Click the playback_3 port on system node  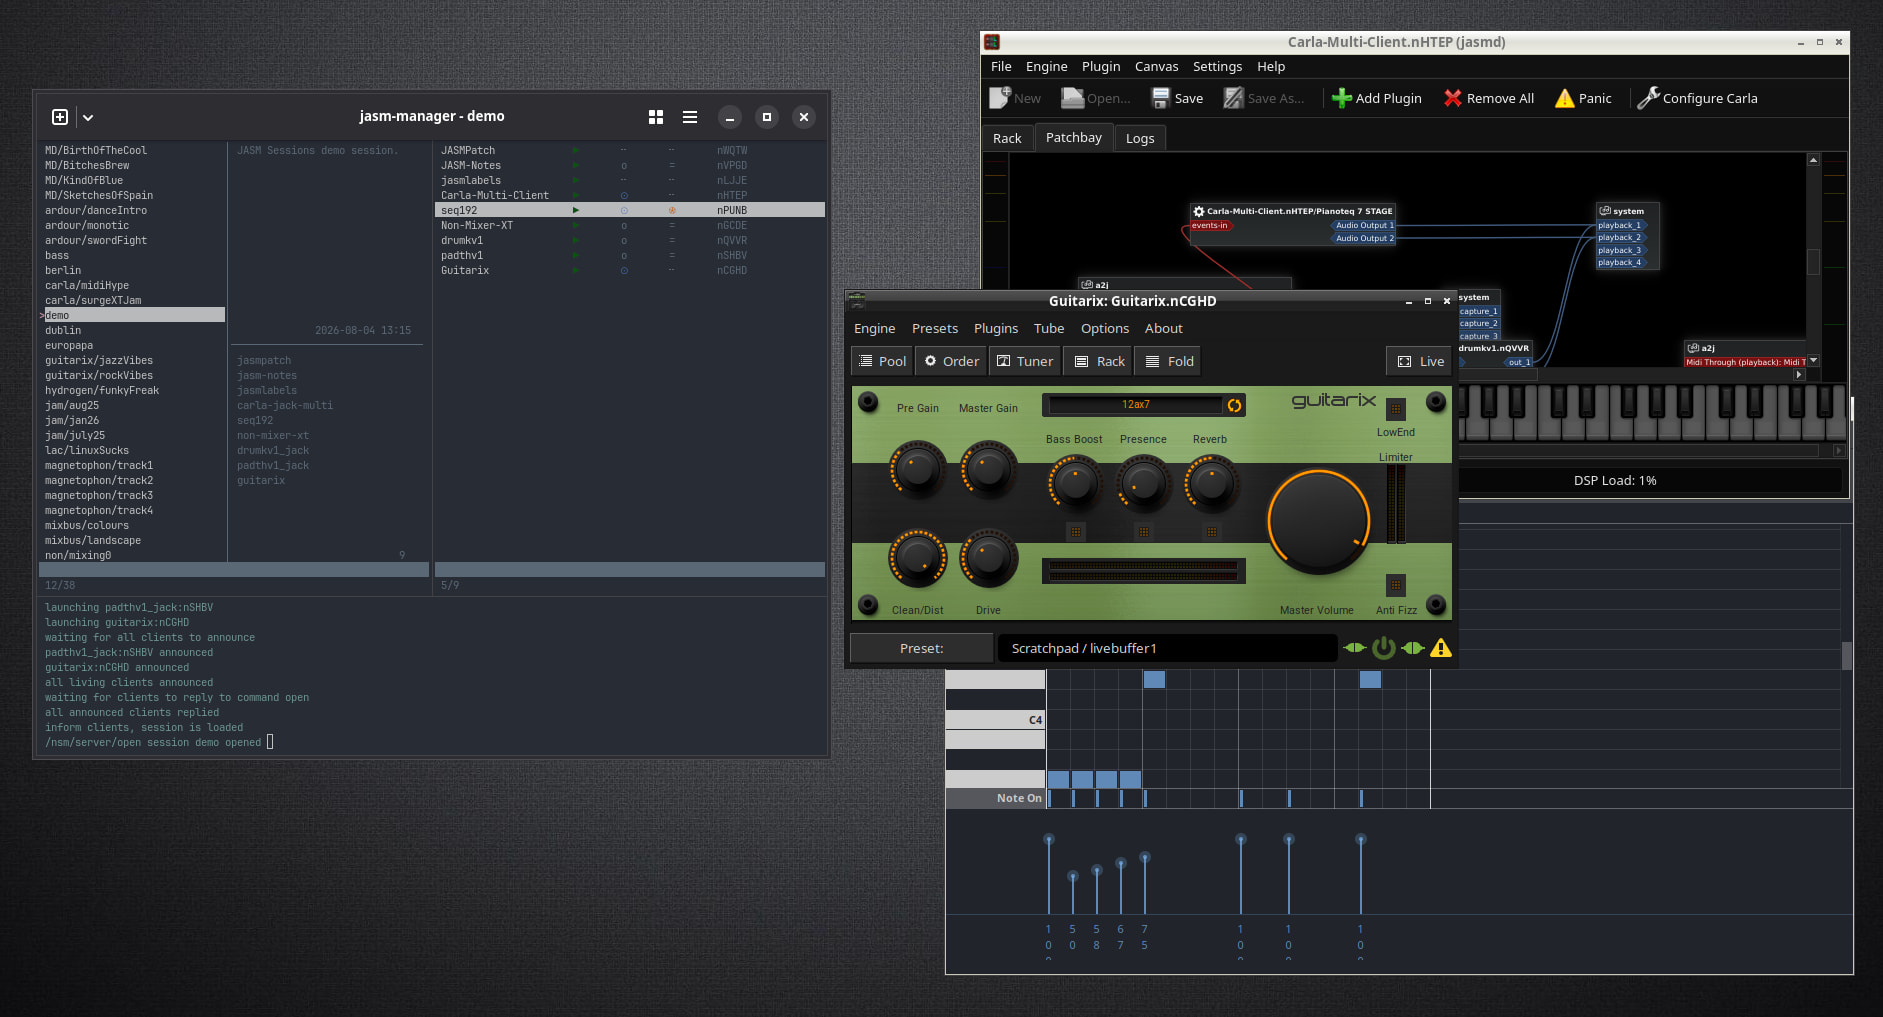click(1619, 250)
